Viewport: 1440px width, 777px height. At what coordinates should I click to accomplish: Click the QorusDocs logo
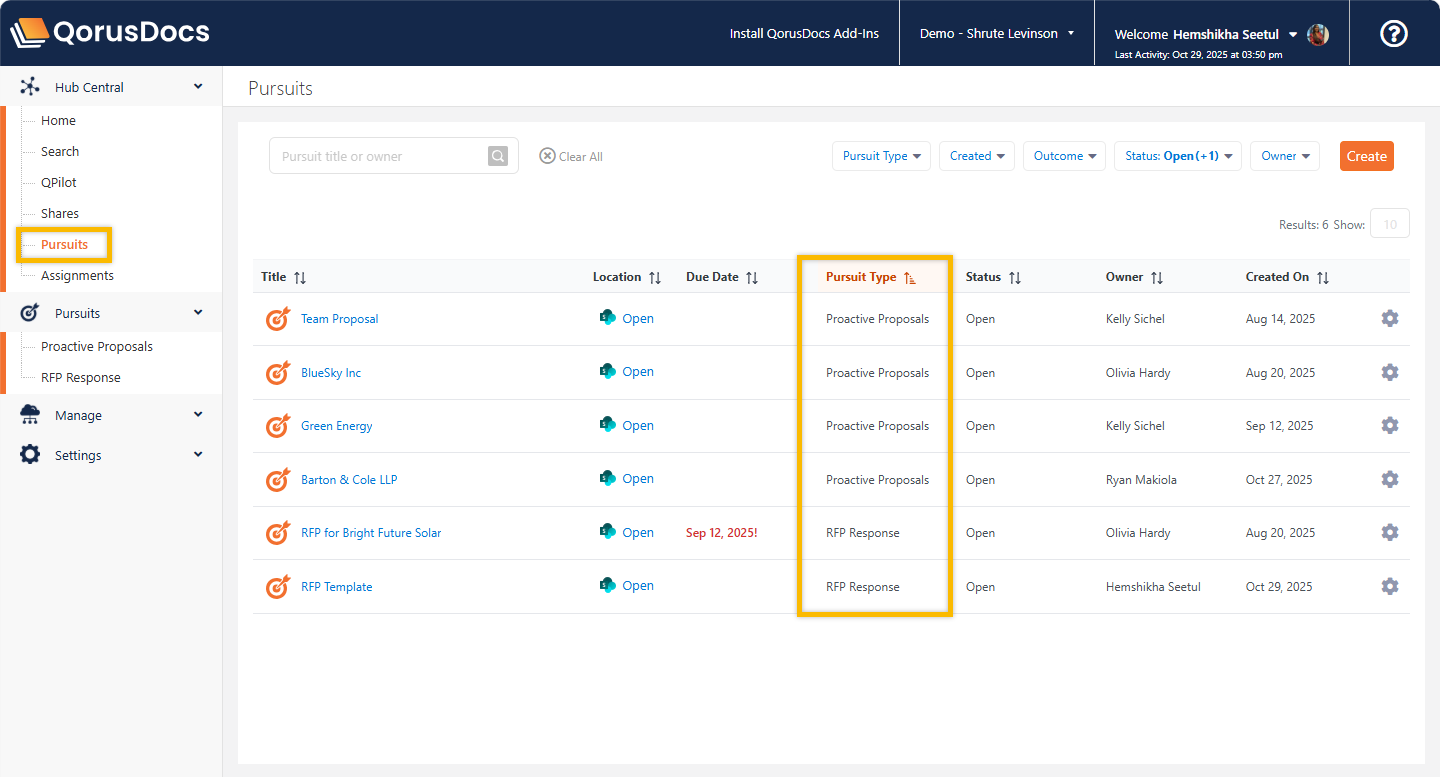point(110,32)
